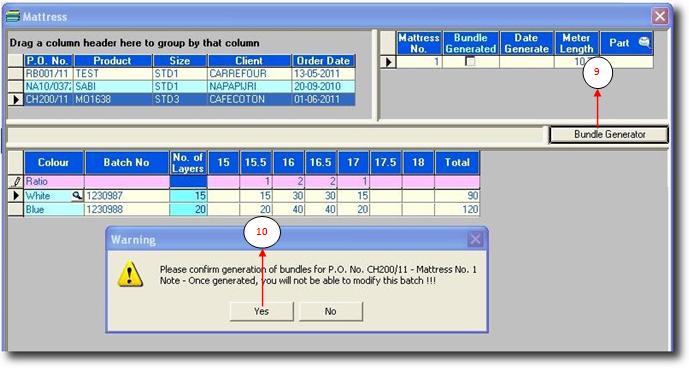
Task: Select the NA10/037 SABI order row
Action: (x=182, y=86)
